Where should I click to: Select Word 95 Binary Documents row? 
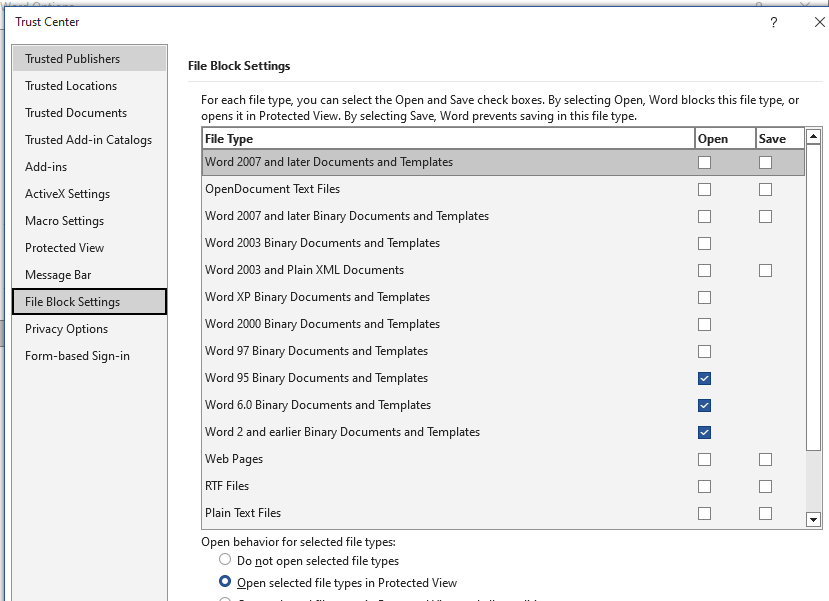pos(503,378)
